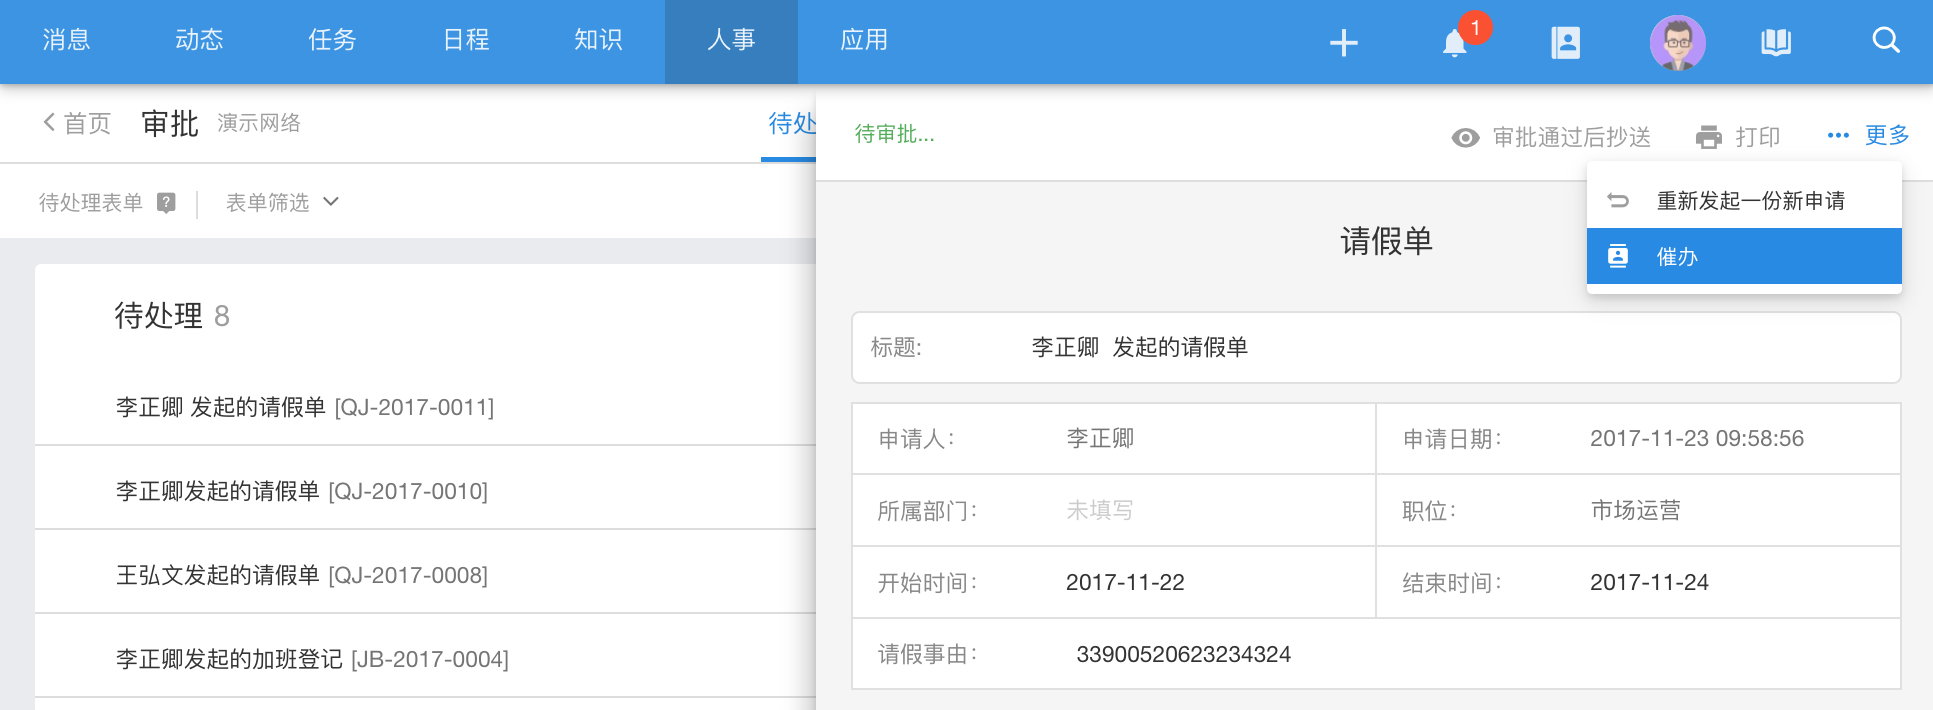Expand the 表单筛选 dropdown
The width and height of the screenshot is (1933, 710).
pyautogui.click(x=282, y=203)
